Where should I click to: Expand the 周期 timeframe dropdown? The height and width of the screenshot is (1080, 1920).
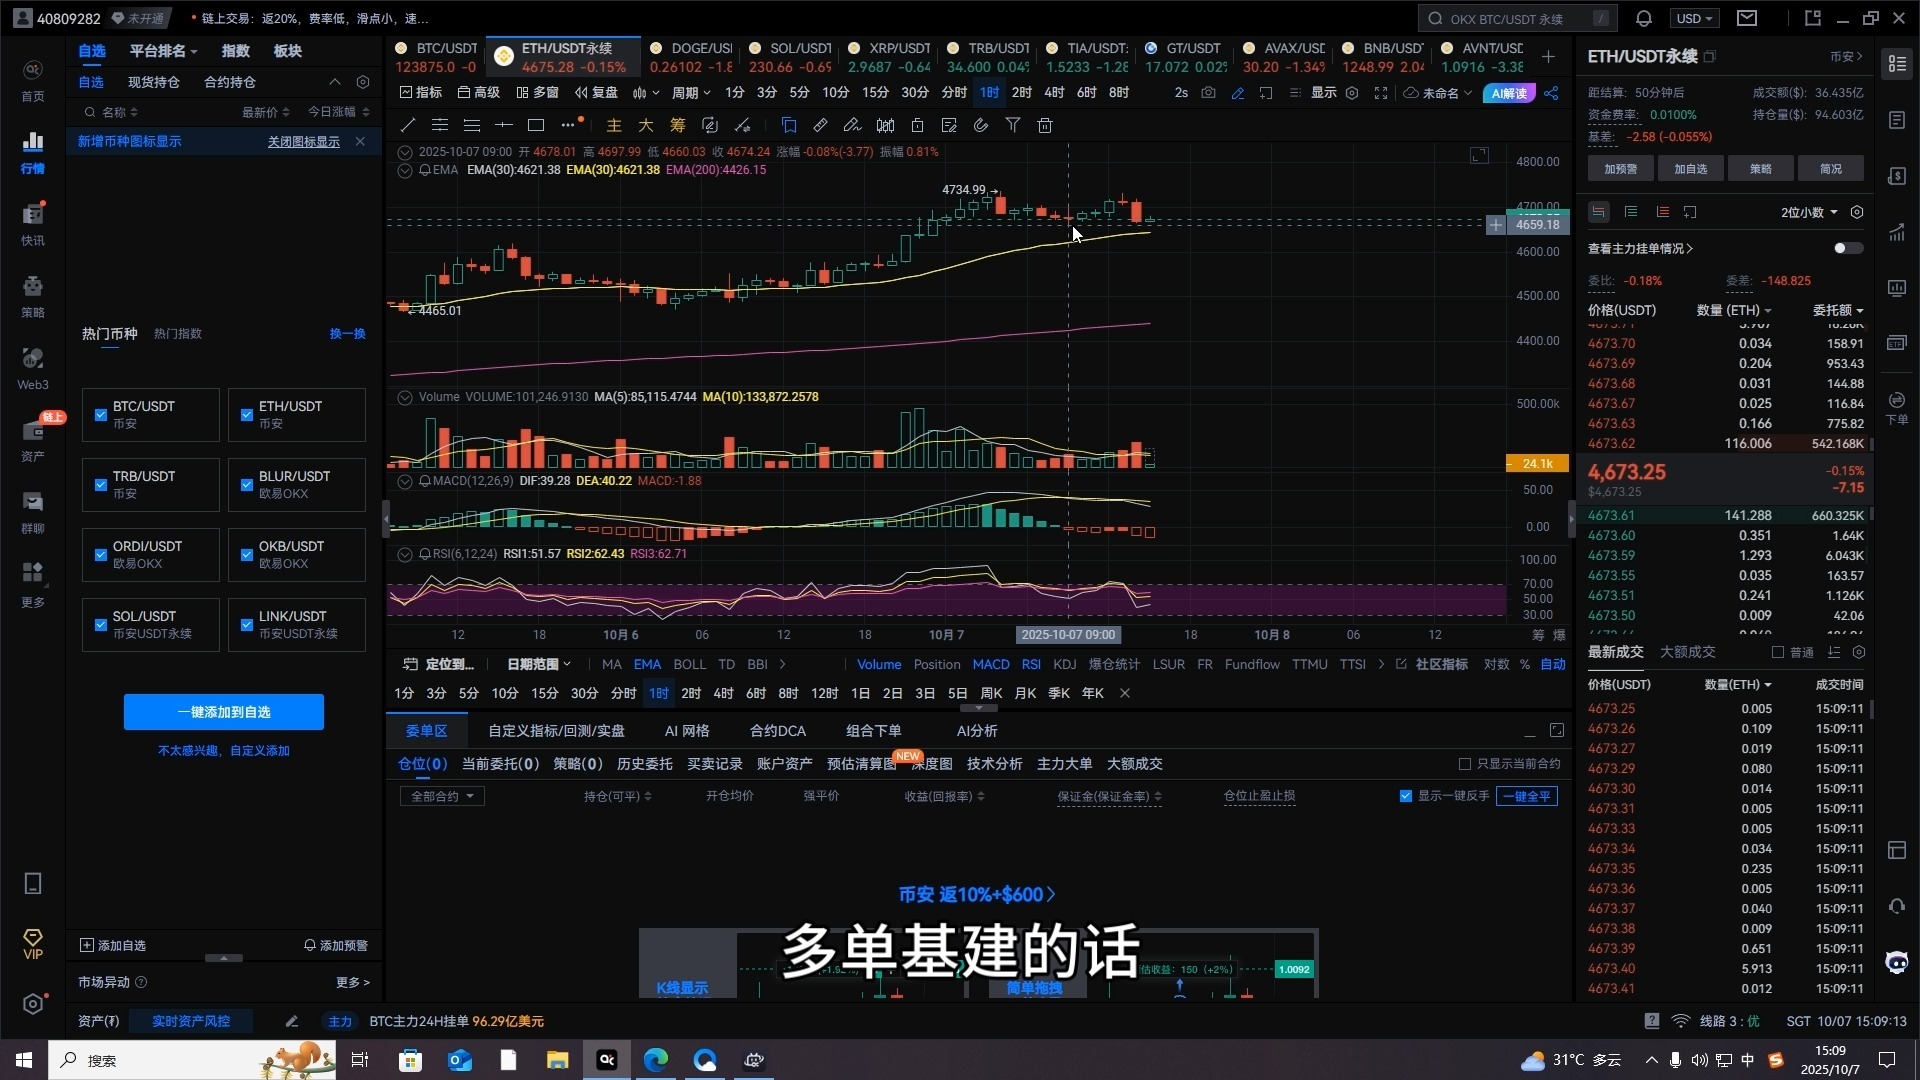click(x=690, y=92)
